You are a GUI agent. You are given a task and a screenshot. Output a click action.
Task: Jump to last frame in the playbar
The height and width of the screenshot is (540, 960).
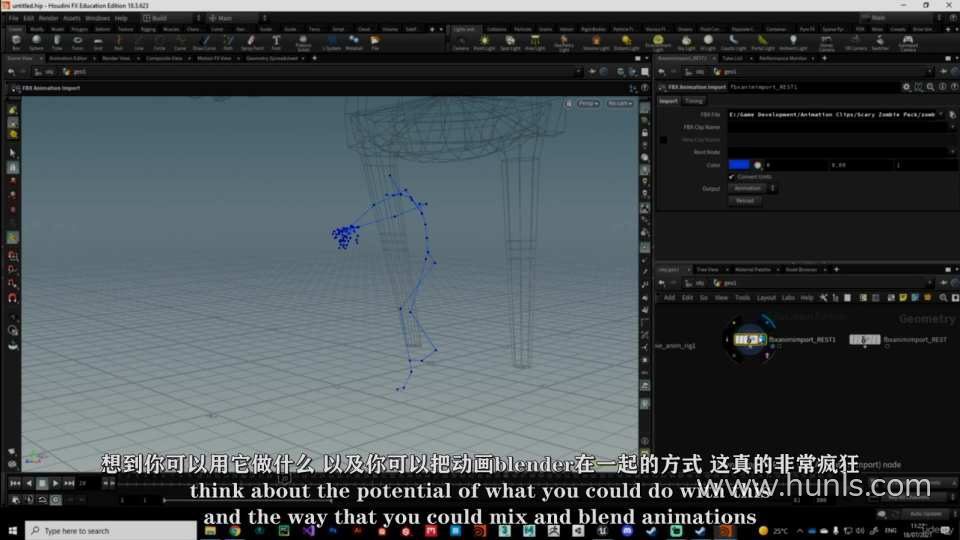point(69,484)
